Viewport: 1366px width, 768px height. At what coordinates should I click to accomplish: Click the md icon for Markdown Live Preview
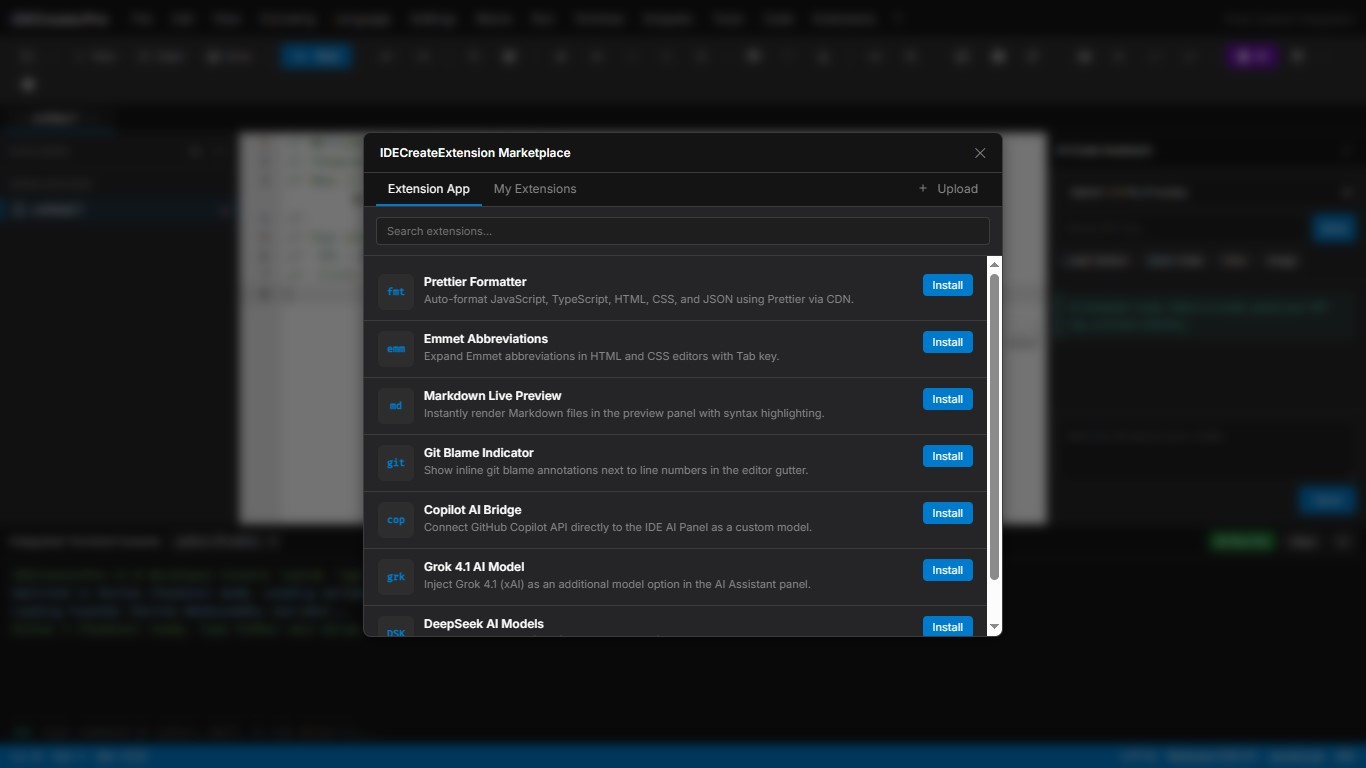(x=396, y=406)
